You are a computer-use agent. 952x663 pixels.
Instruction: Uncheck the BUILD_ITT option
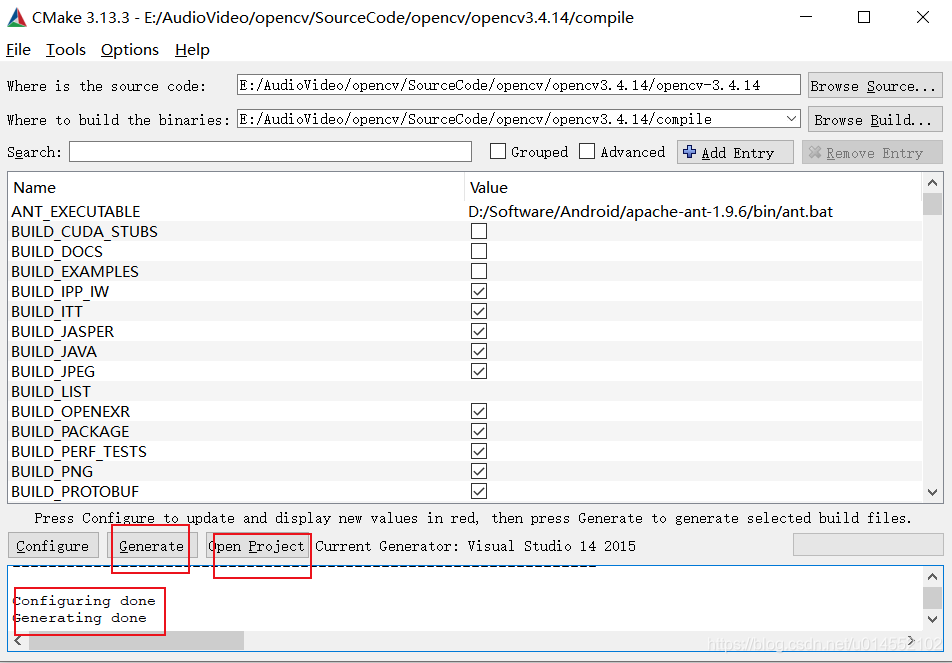tap(479, 311)
